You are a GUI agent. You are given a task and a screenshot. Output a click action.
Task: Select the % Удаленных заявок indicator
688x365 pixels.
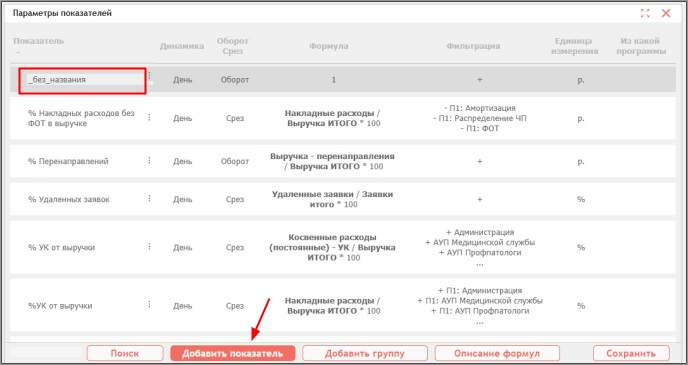click(x=69, y=199)
